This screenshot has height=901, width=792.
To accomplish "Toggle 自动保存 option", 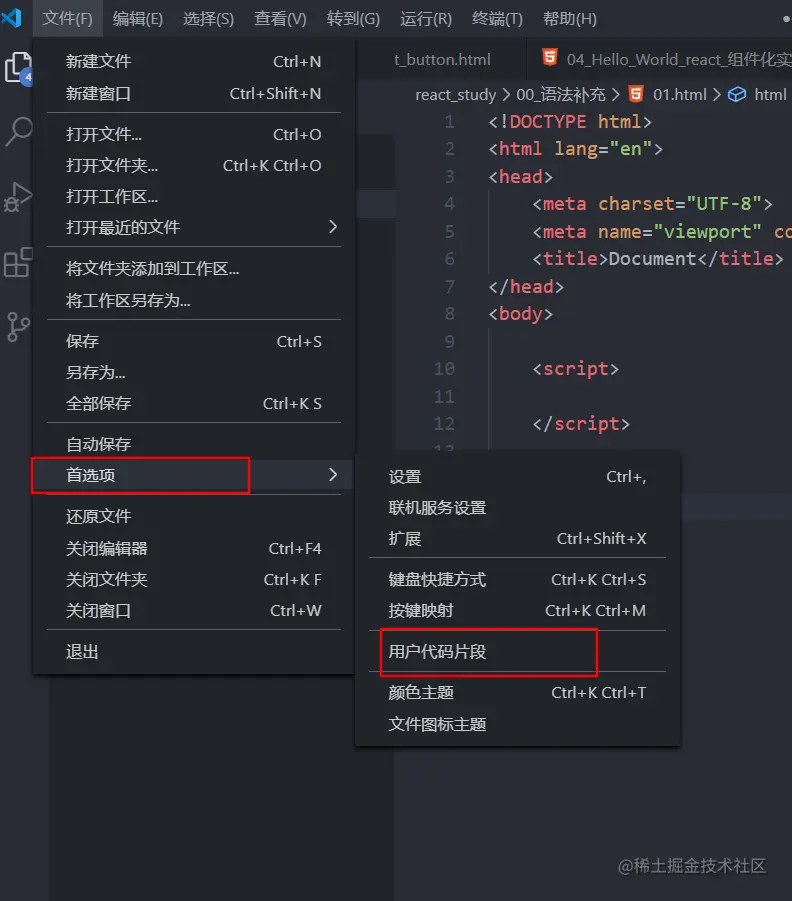I will [x=194, y=444].
